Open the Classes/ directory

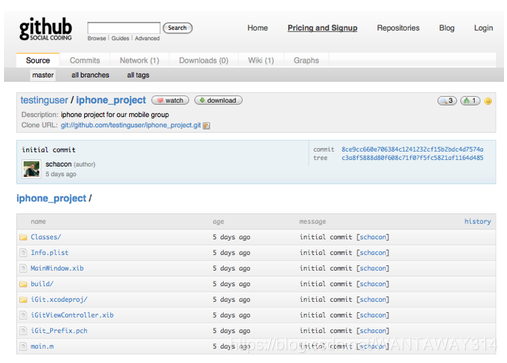point(46,237)
